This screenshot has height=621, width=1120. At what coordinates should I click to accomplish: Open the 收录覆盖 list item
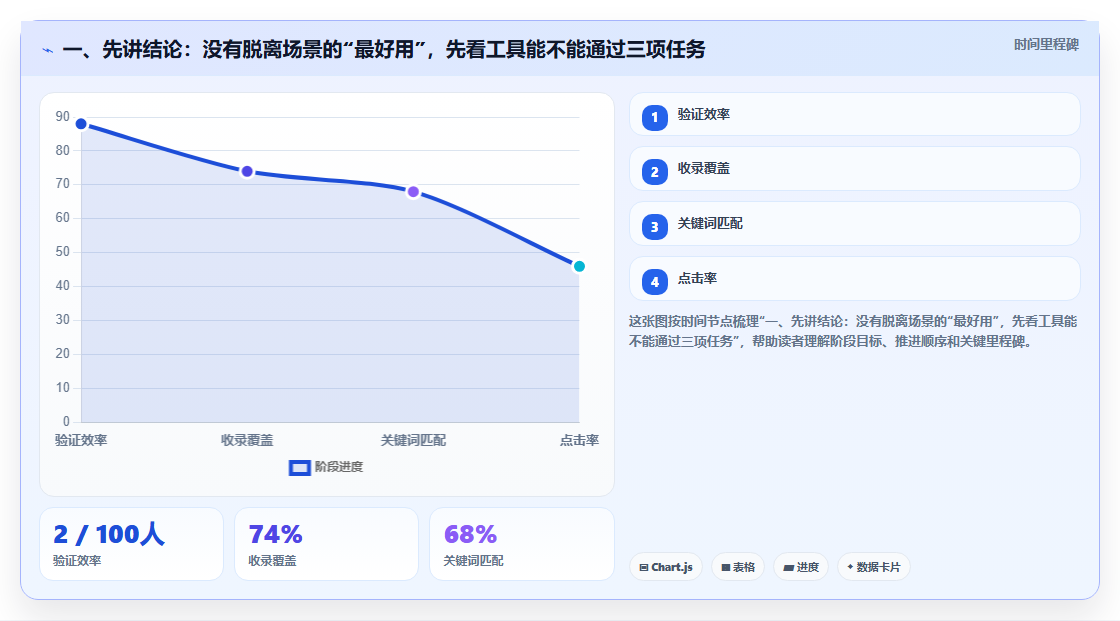(854, 169)
